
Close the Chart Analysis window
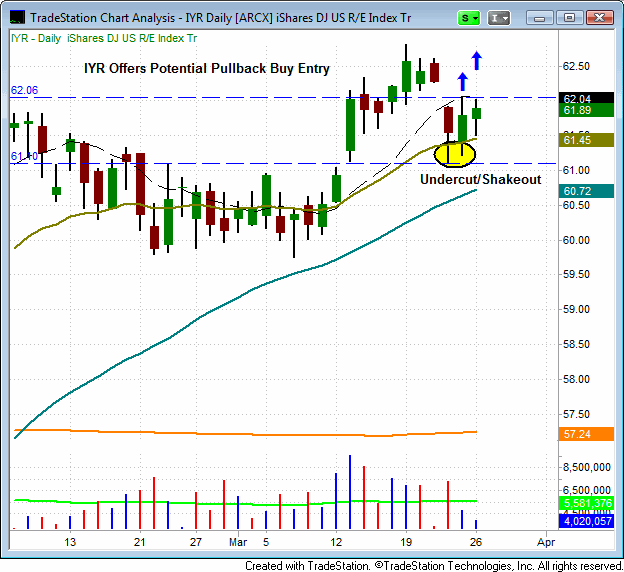point(598,17)
